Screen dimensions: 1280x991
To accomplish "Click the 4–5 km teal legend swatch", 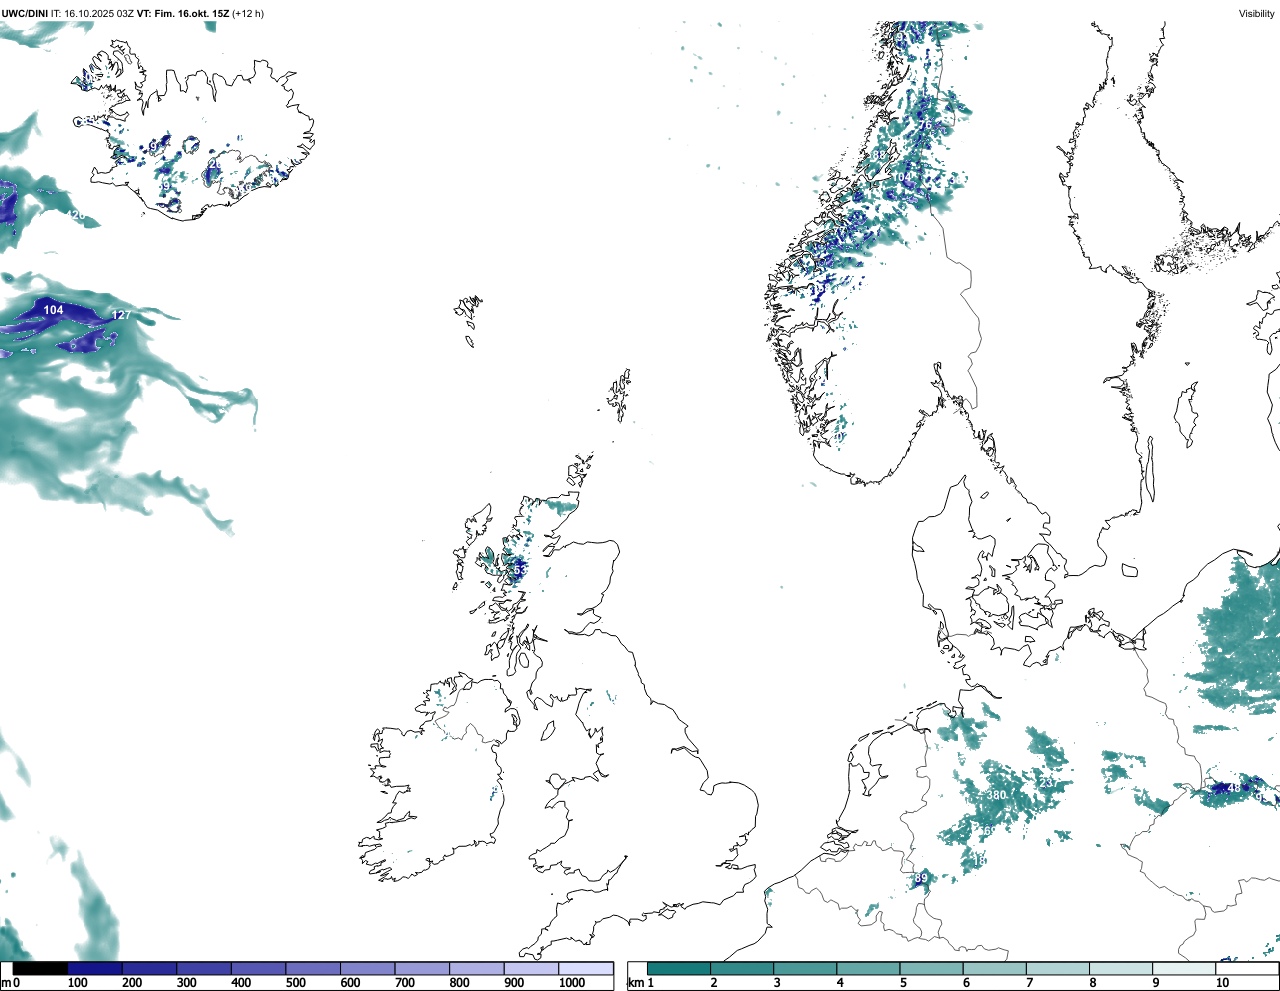I will click(868, 968).
